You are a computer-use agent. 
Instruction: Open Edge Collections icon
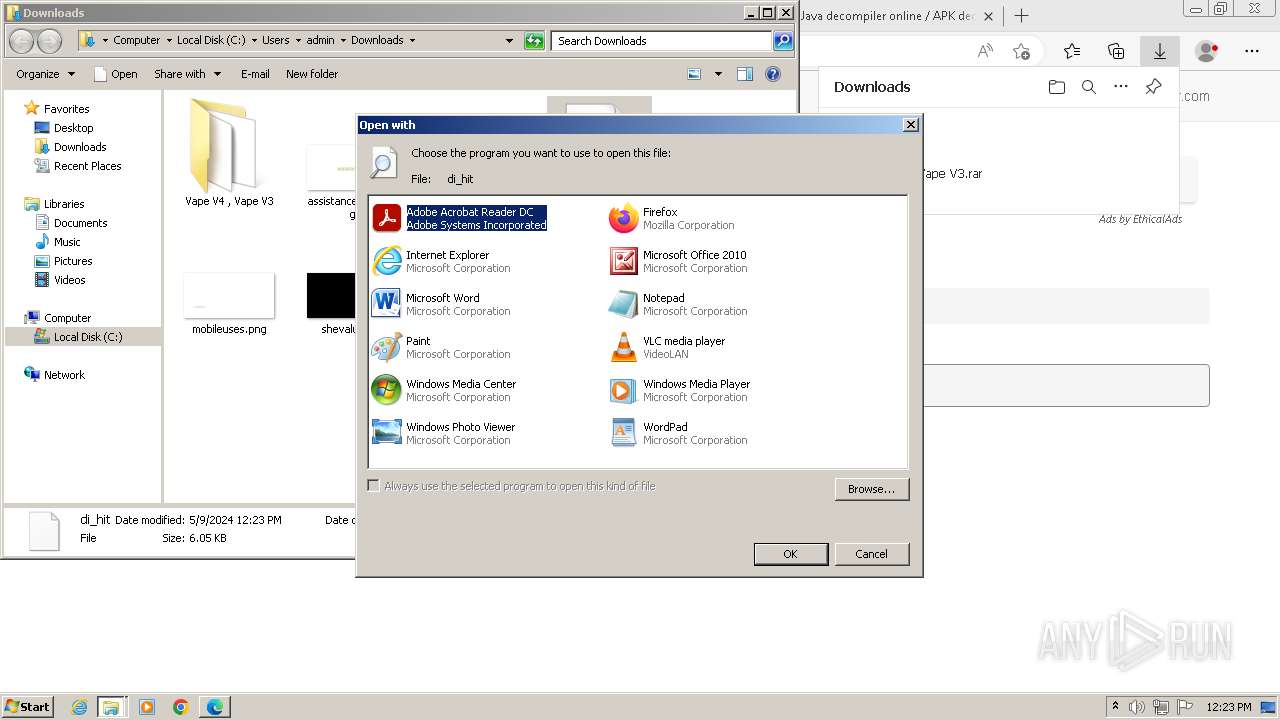1116,51
